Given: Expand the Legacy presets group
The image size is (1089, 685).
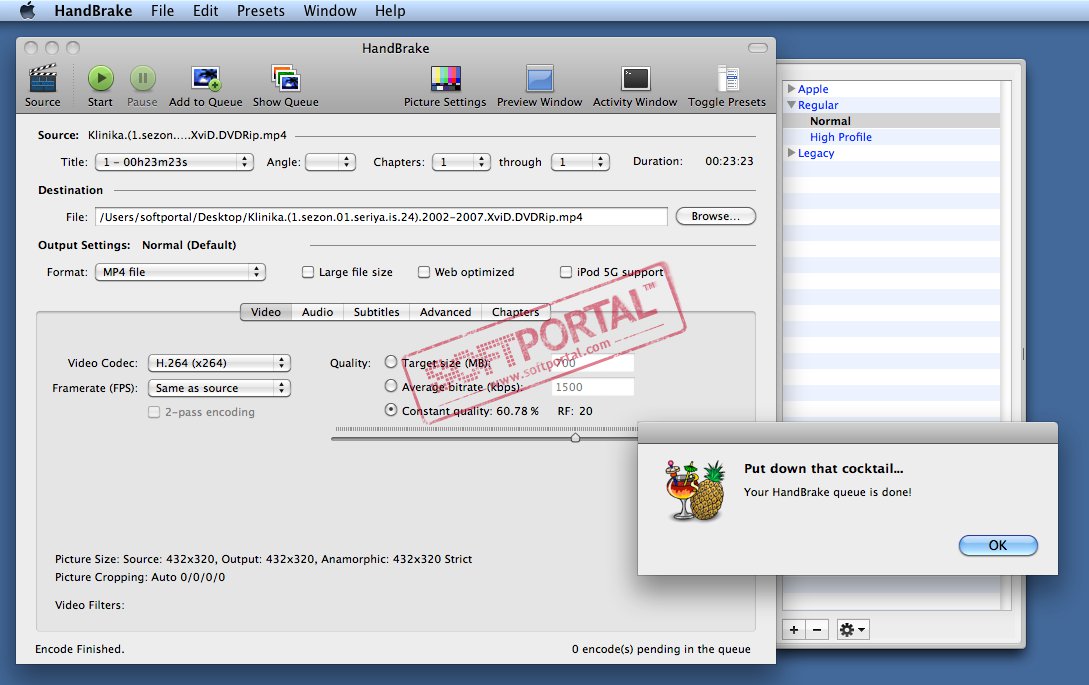Looking at the screenshot, I should pyautogui.click(x=791, y=153).
